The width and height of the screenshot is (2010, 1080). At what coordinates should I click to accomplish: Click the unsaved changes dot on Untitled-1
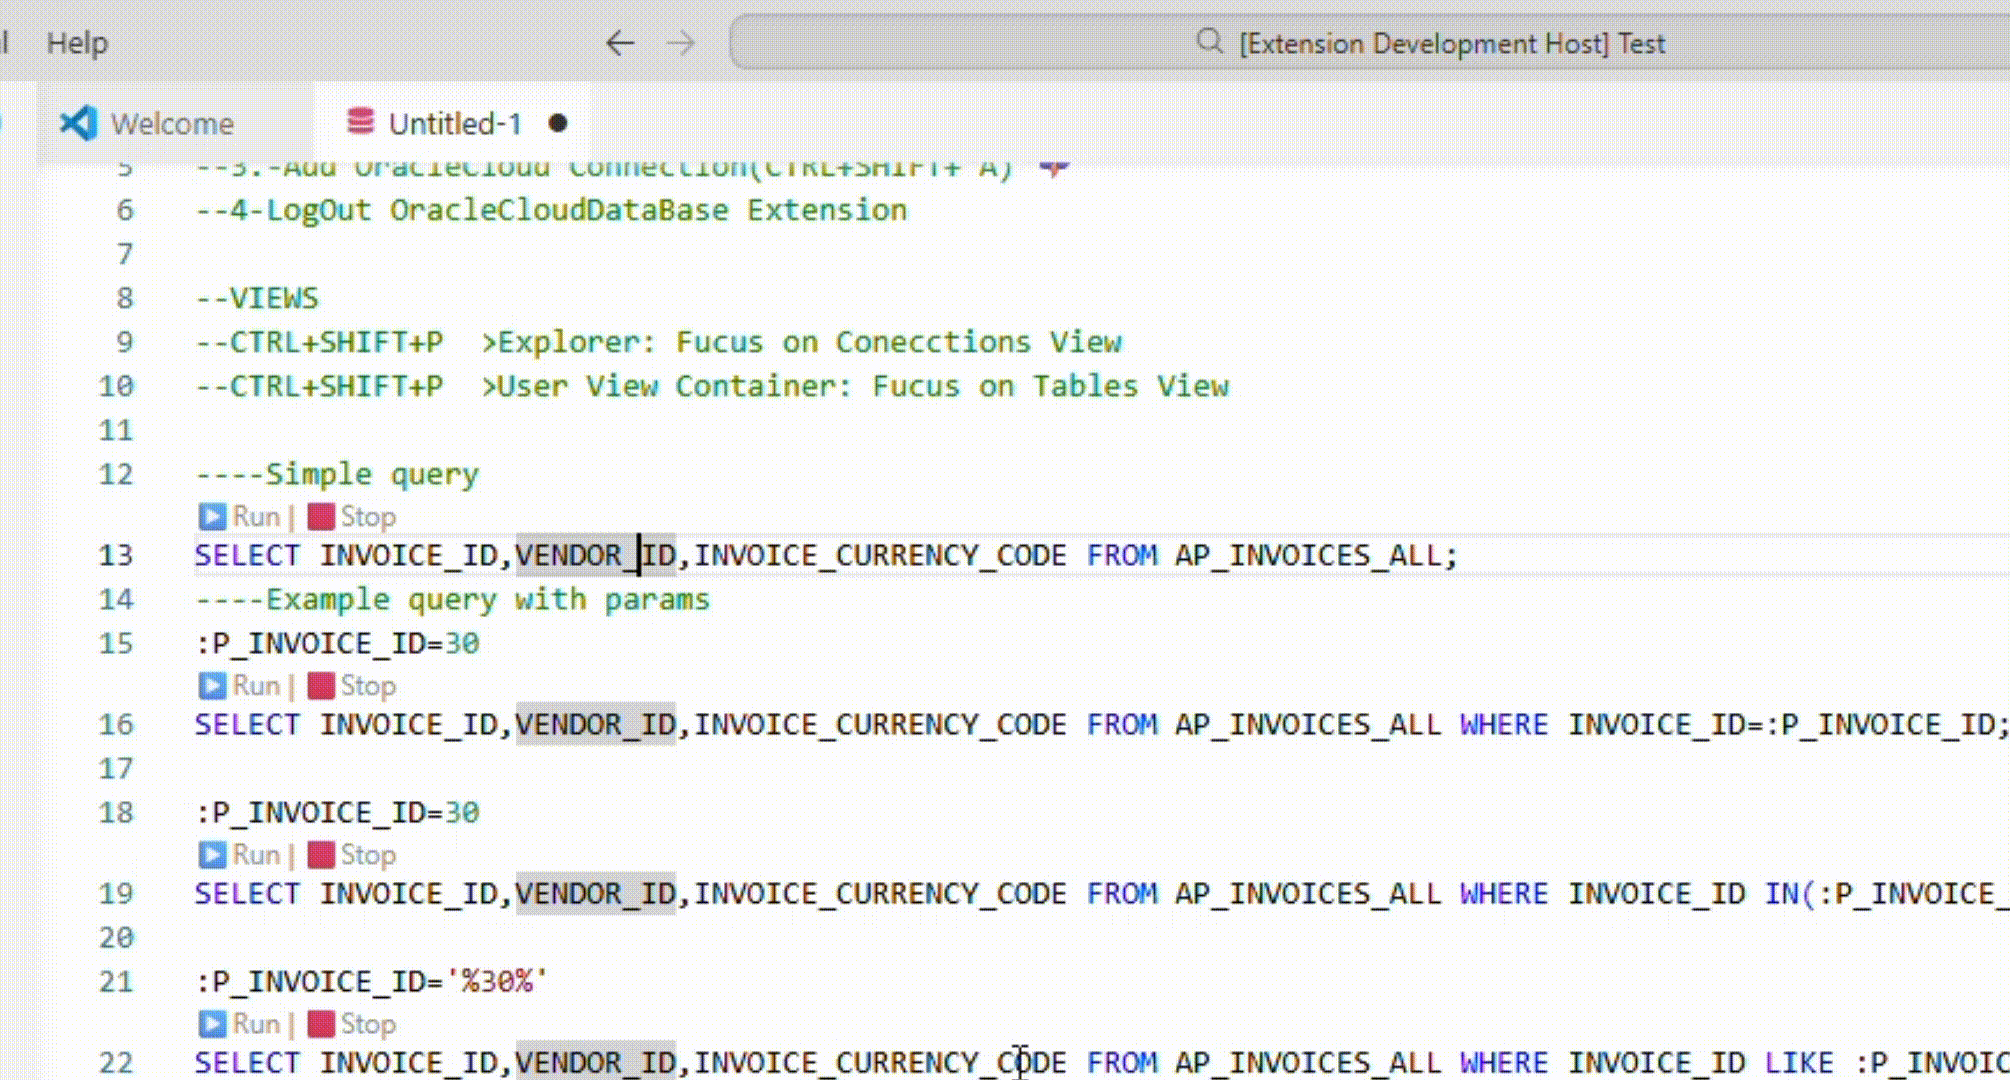(557, 122)
